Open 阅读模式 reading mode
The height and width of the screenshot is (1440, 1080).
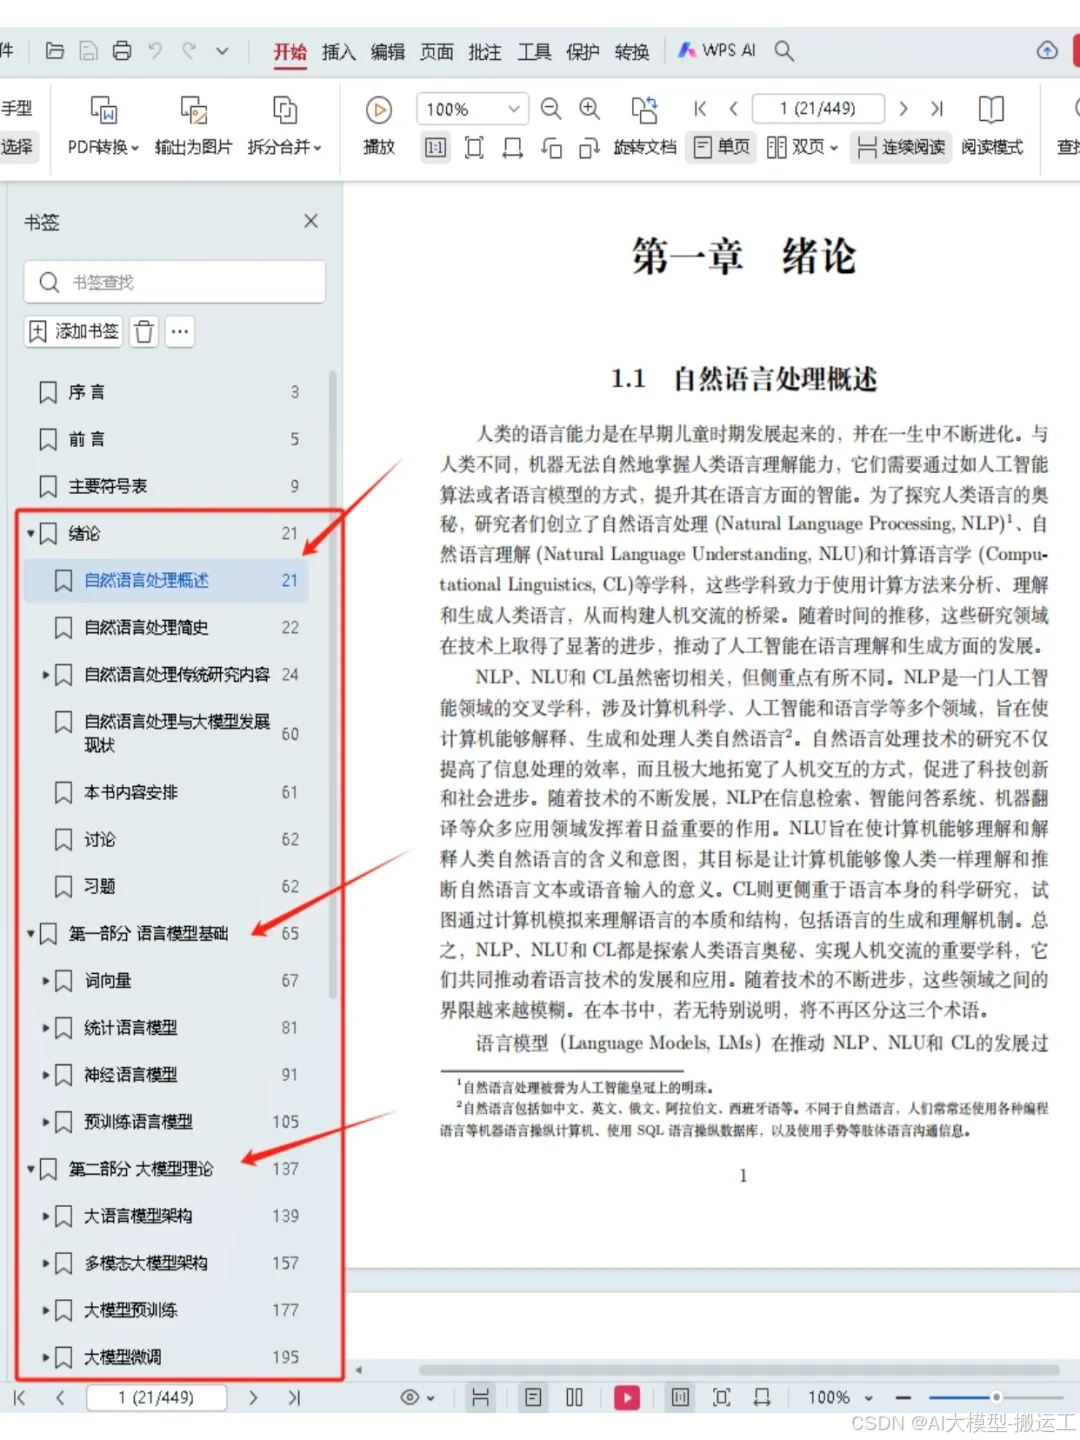(x=991, y=147)
